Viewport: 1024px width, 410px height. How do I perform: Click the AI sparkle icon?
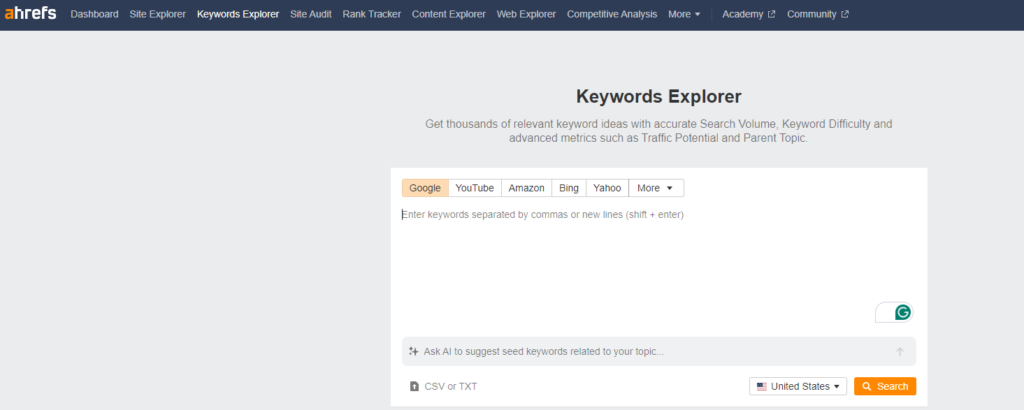coord(413,351)
